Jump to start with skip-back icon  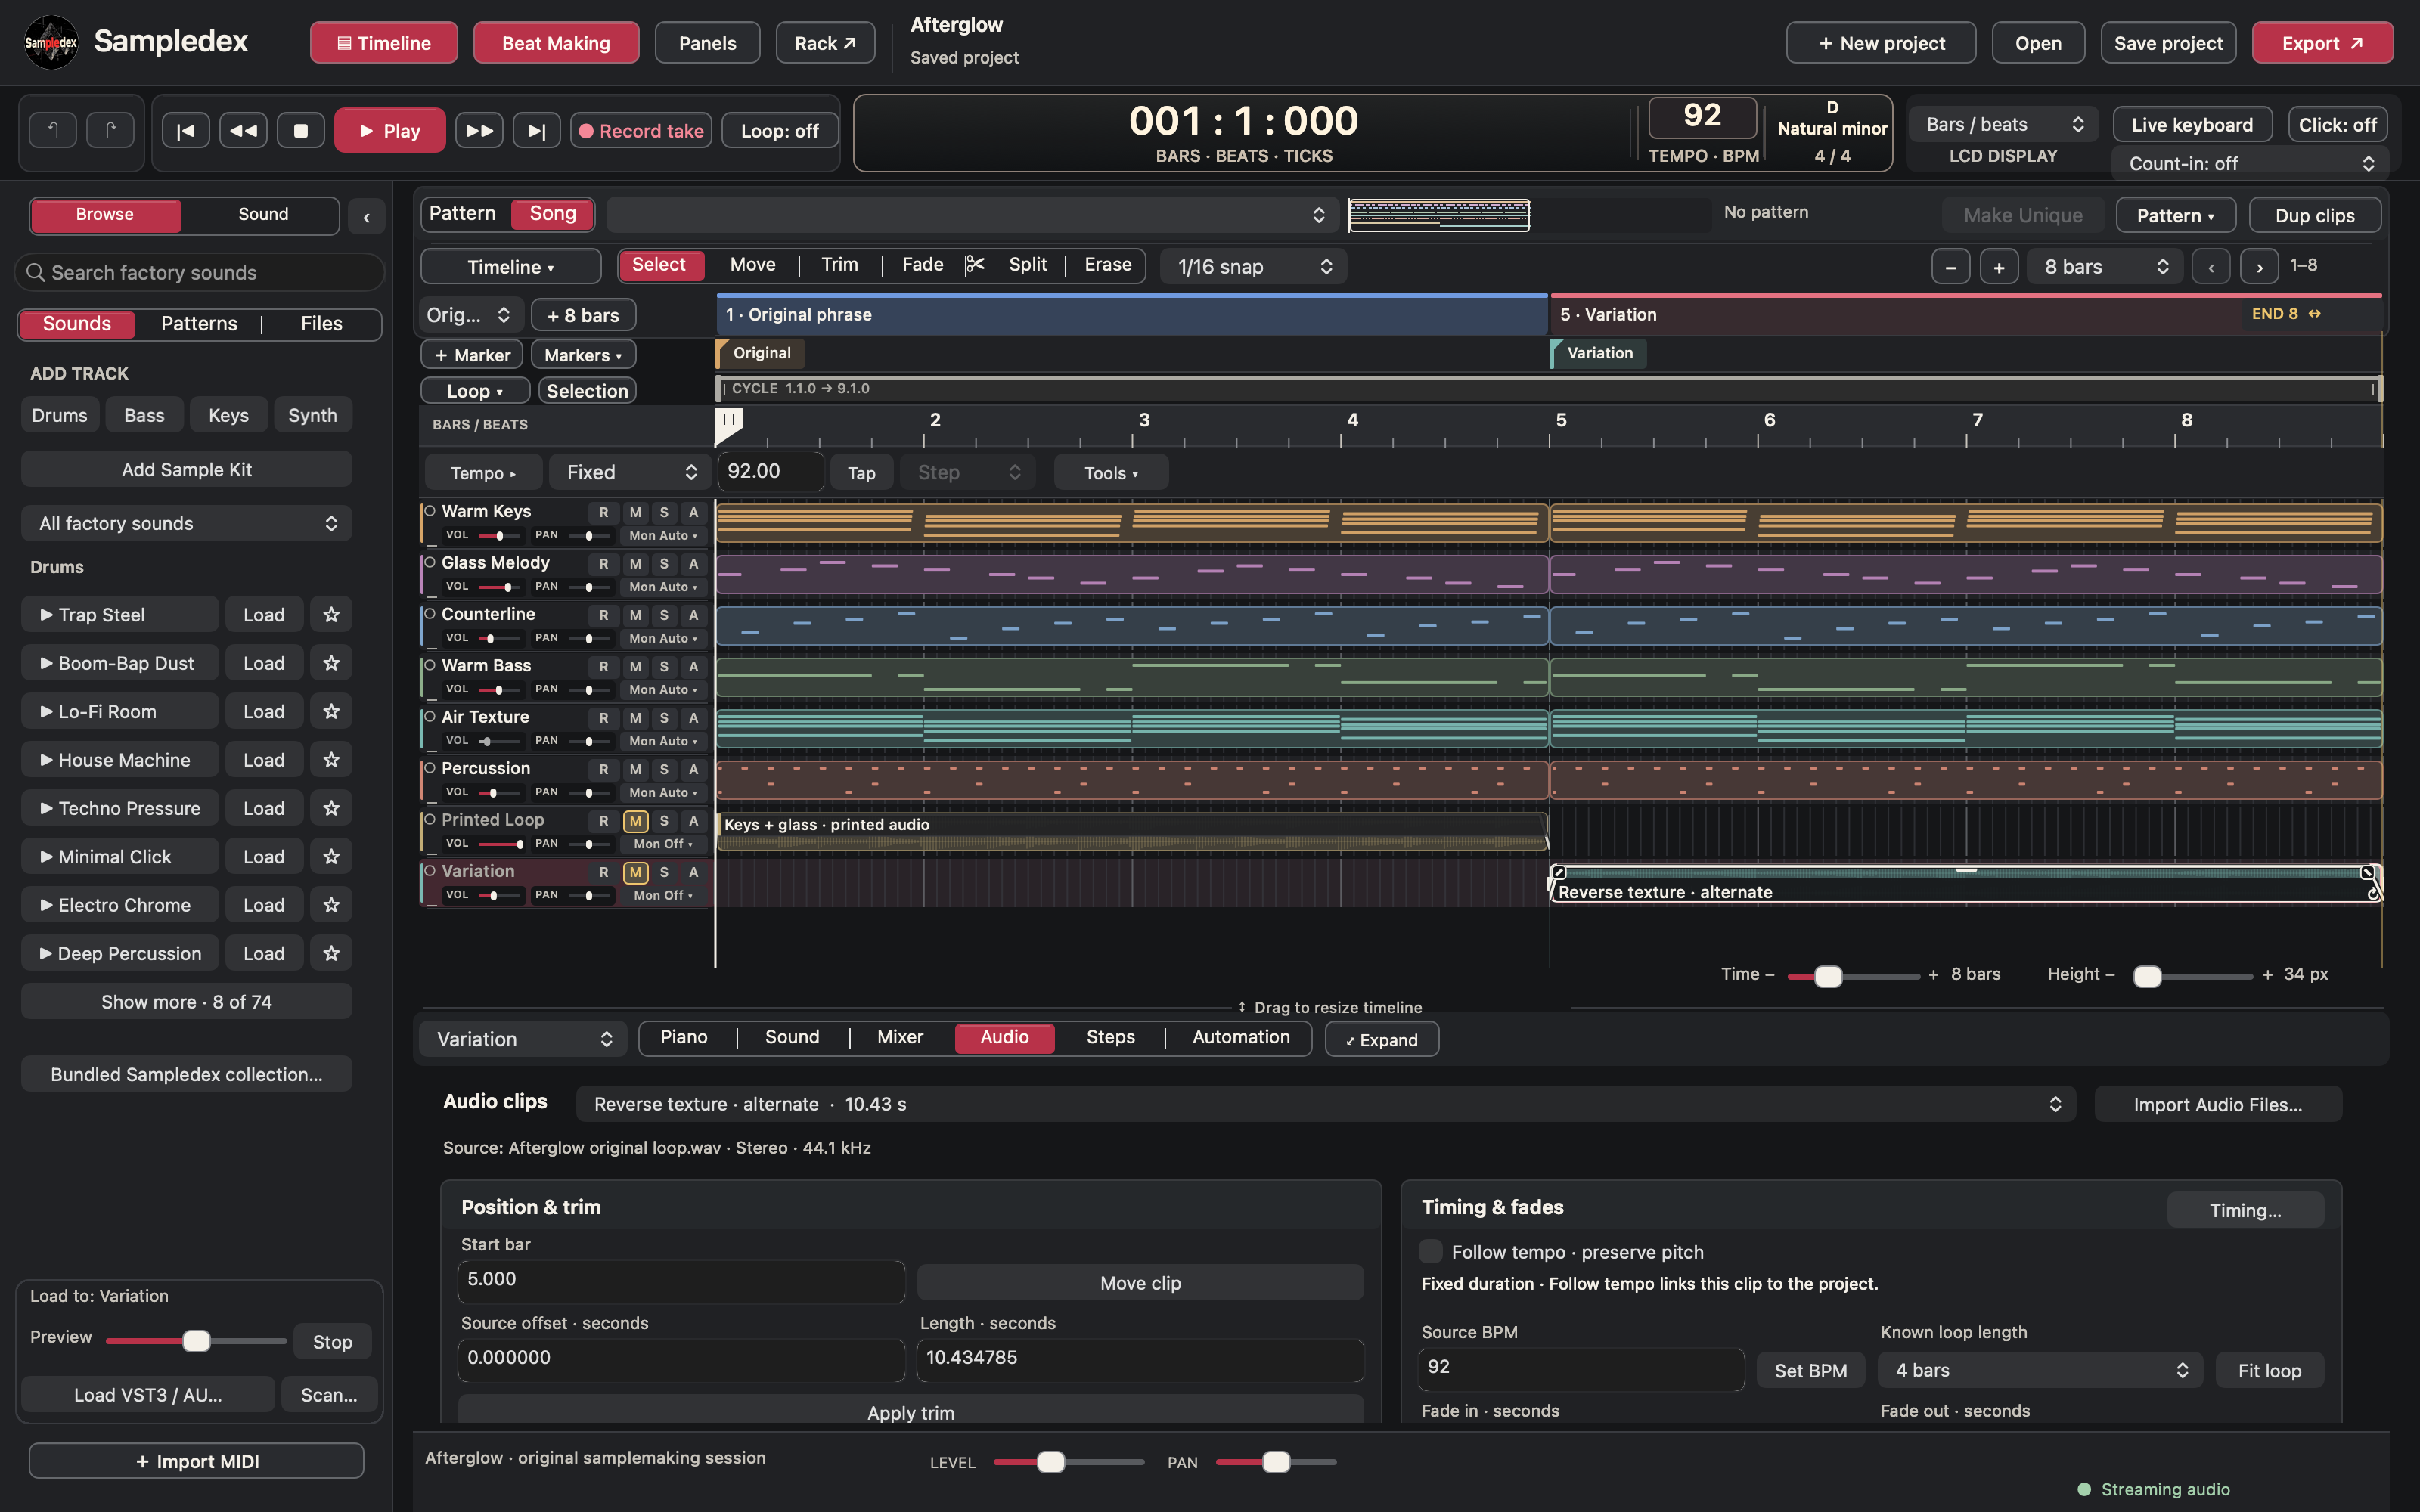coord(185,131)
